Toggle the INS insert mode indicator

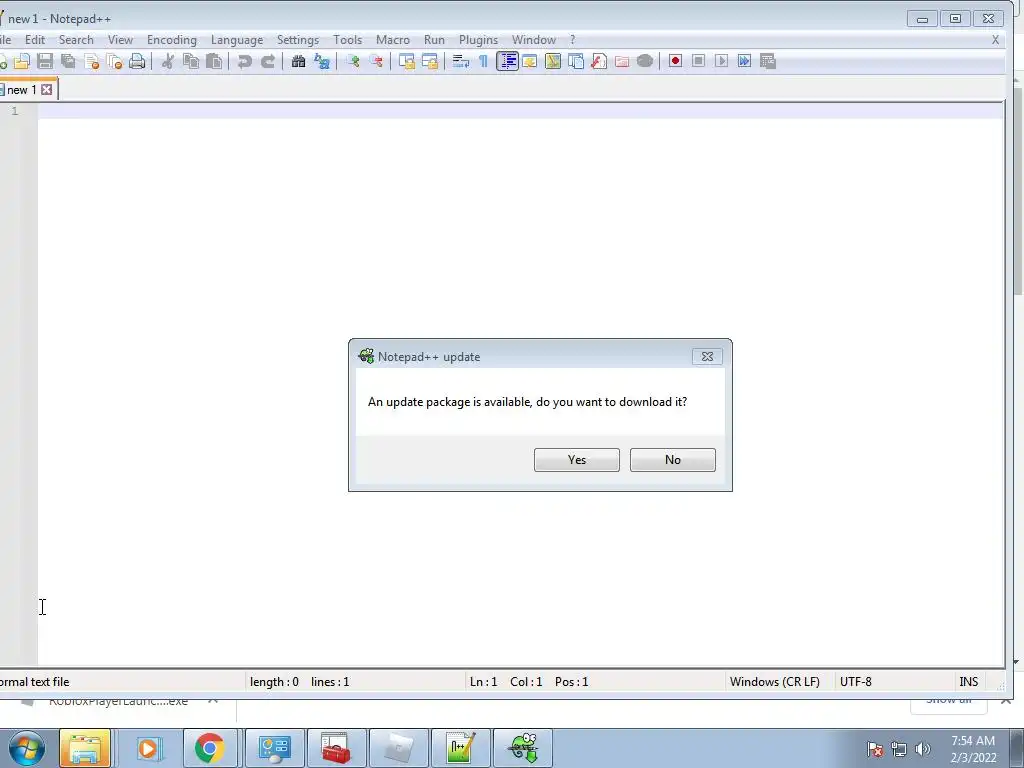(968, 682)
